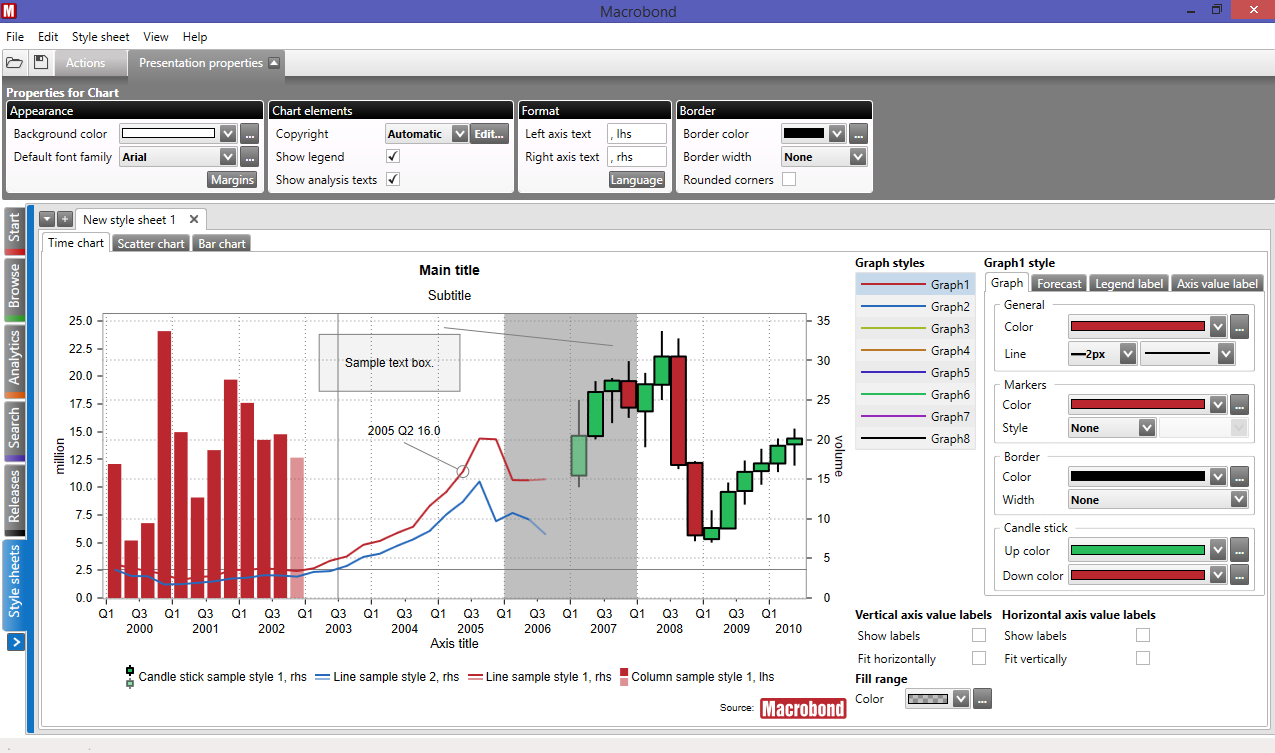The image size is (1275, 753).
Task: Click the Edit... copyright button
Action: click(489, 134)
